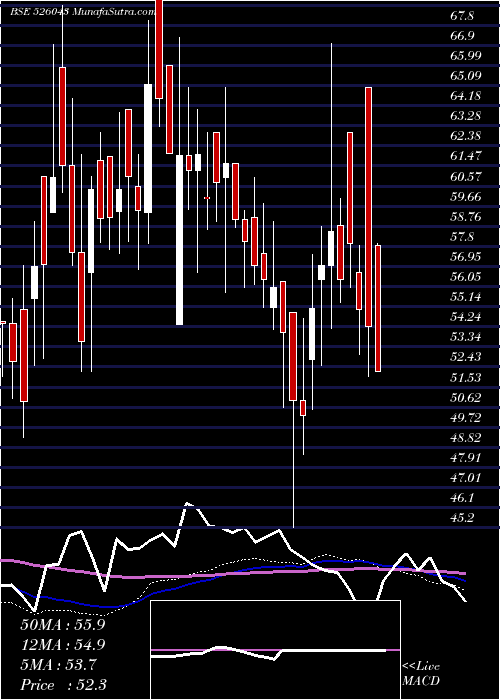Viewport: 500px width, 700px height.
Task: Click the BSE 526045 MunafaSutra.com header text
Action: [83, 12]
